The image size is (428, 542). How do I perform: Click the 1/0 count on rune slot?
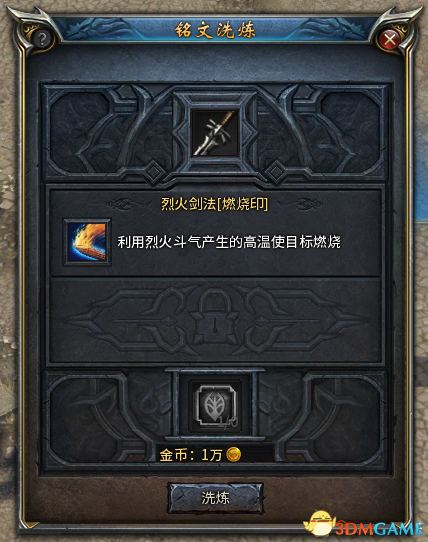click(x=227, y=422)
